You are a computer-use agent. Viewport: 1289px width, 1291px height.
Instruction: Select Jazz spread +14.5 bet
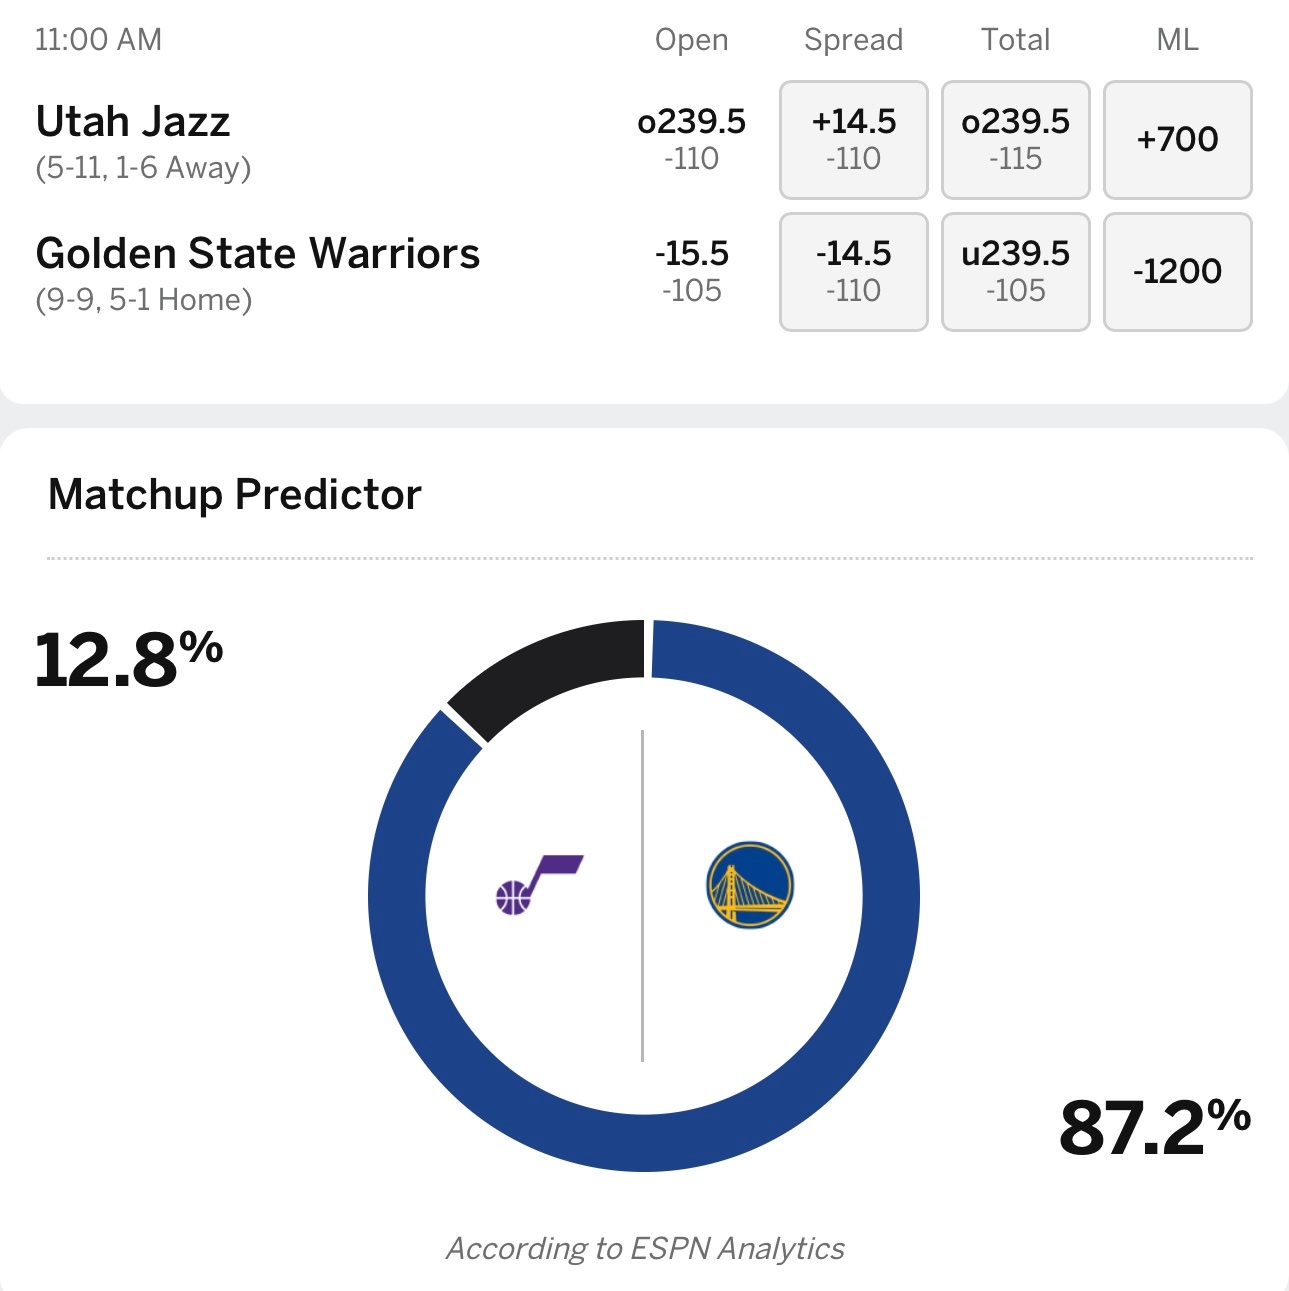click(854, 140)
